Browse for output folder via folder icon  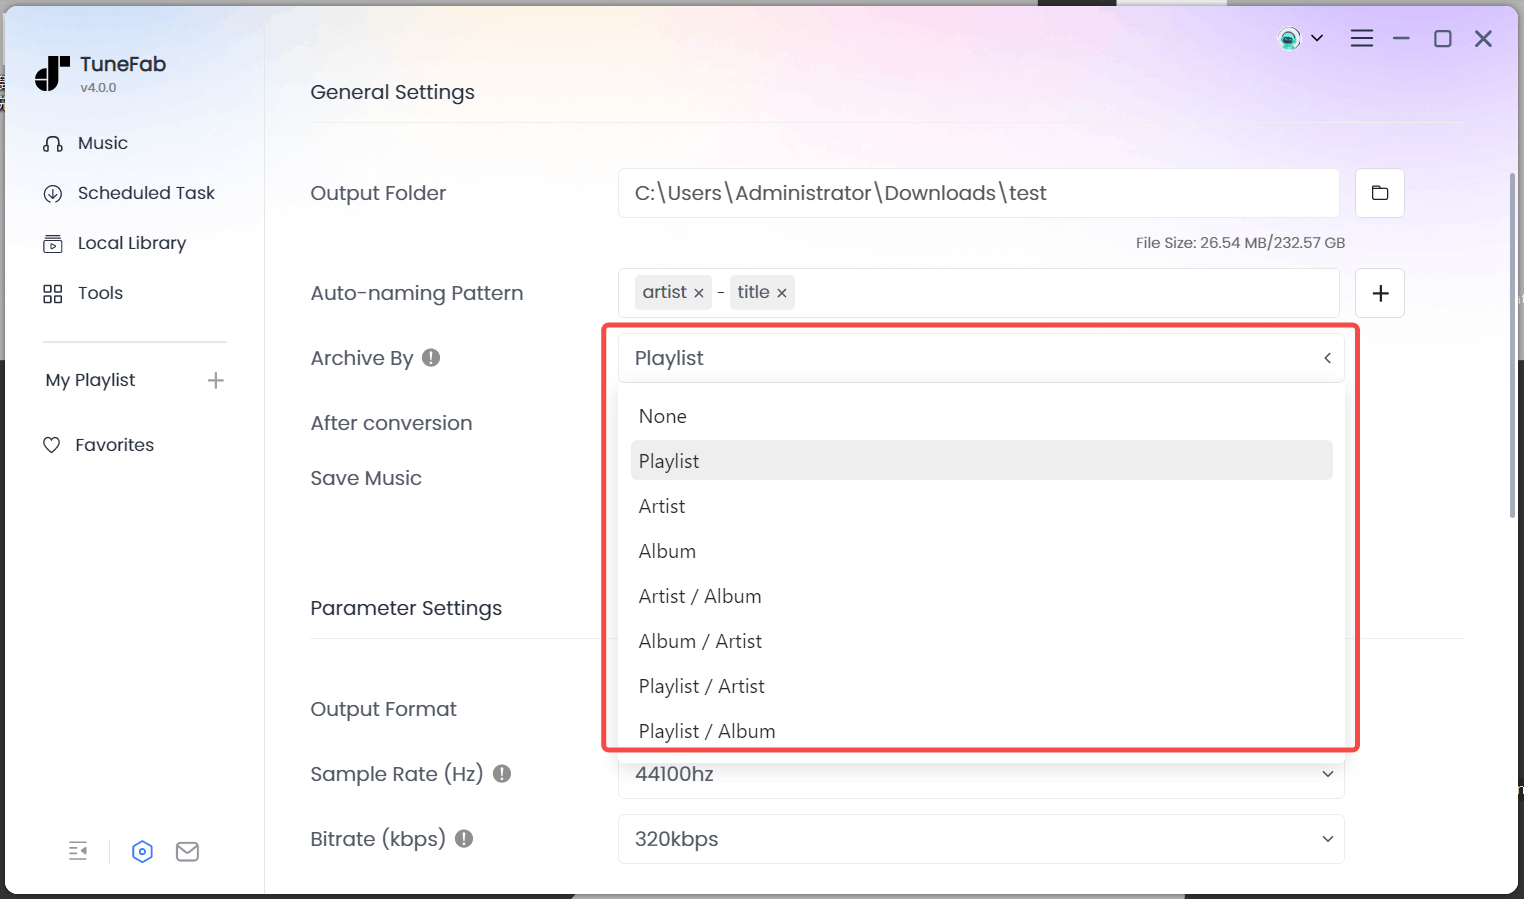[1379, 193]
